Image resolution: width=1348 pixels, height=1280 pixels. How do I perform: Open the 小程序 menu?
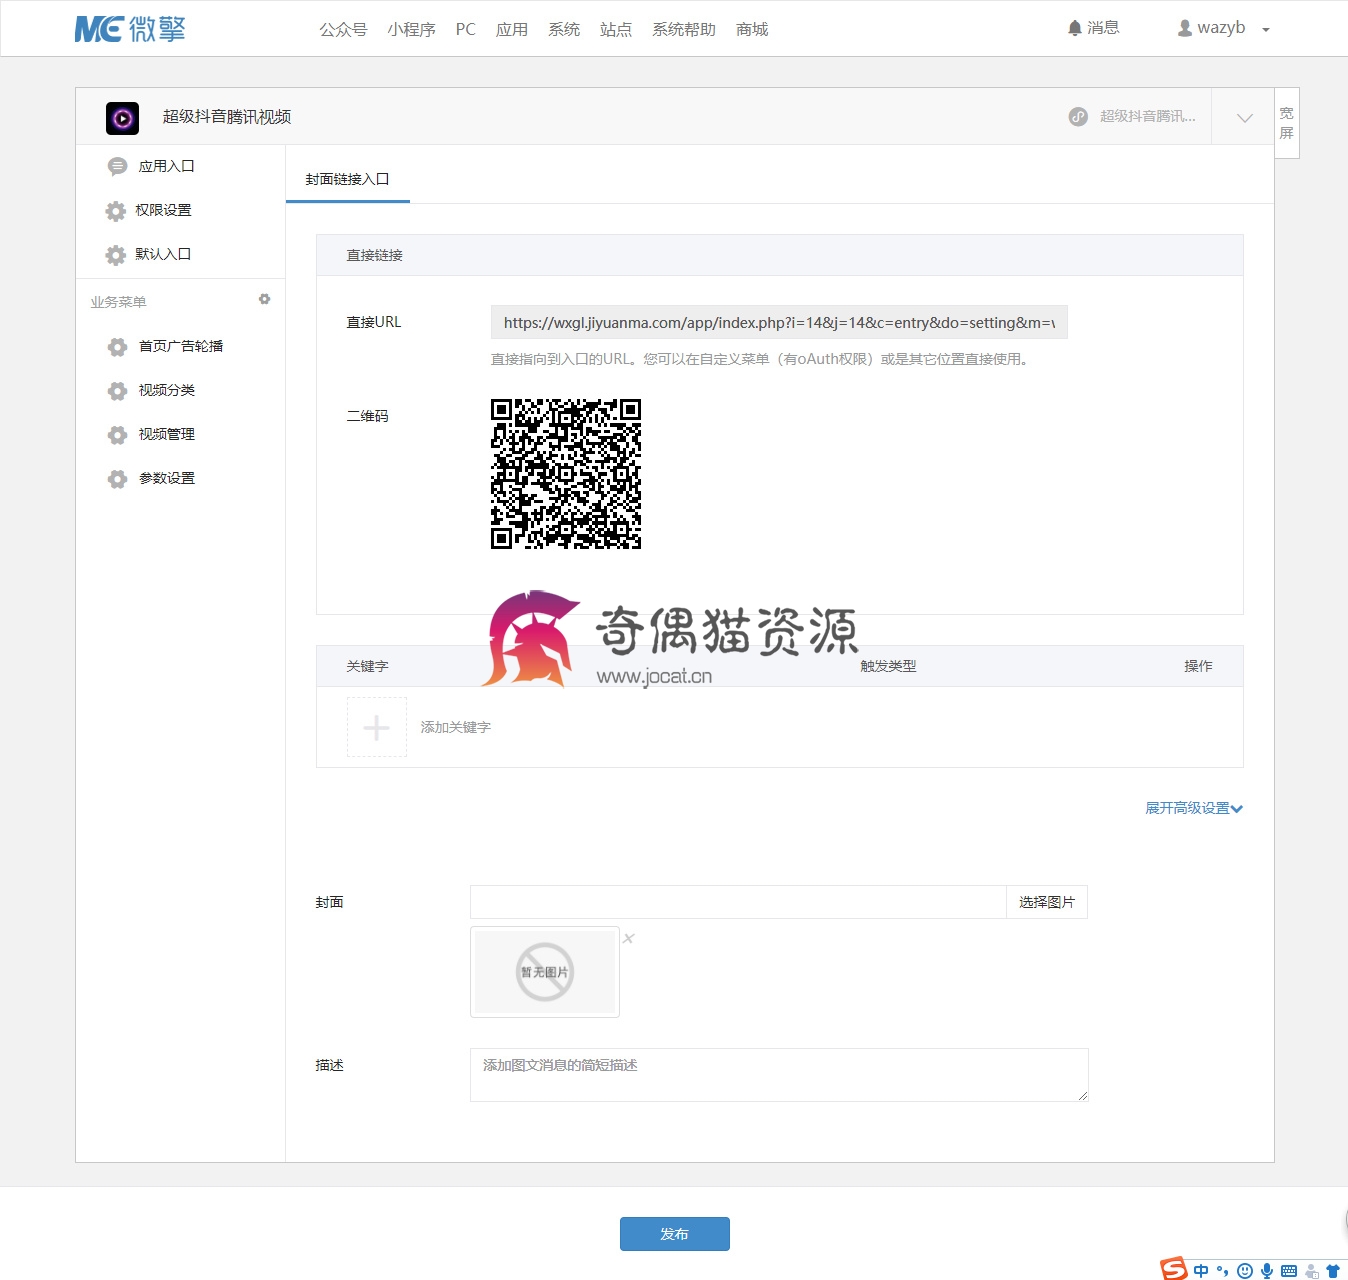click(411, 29)
